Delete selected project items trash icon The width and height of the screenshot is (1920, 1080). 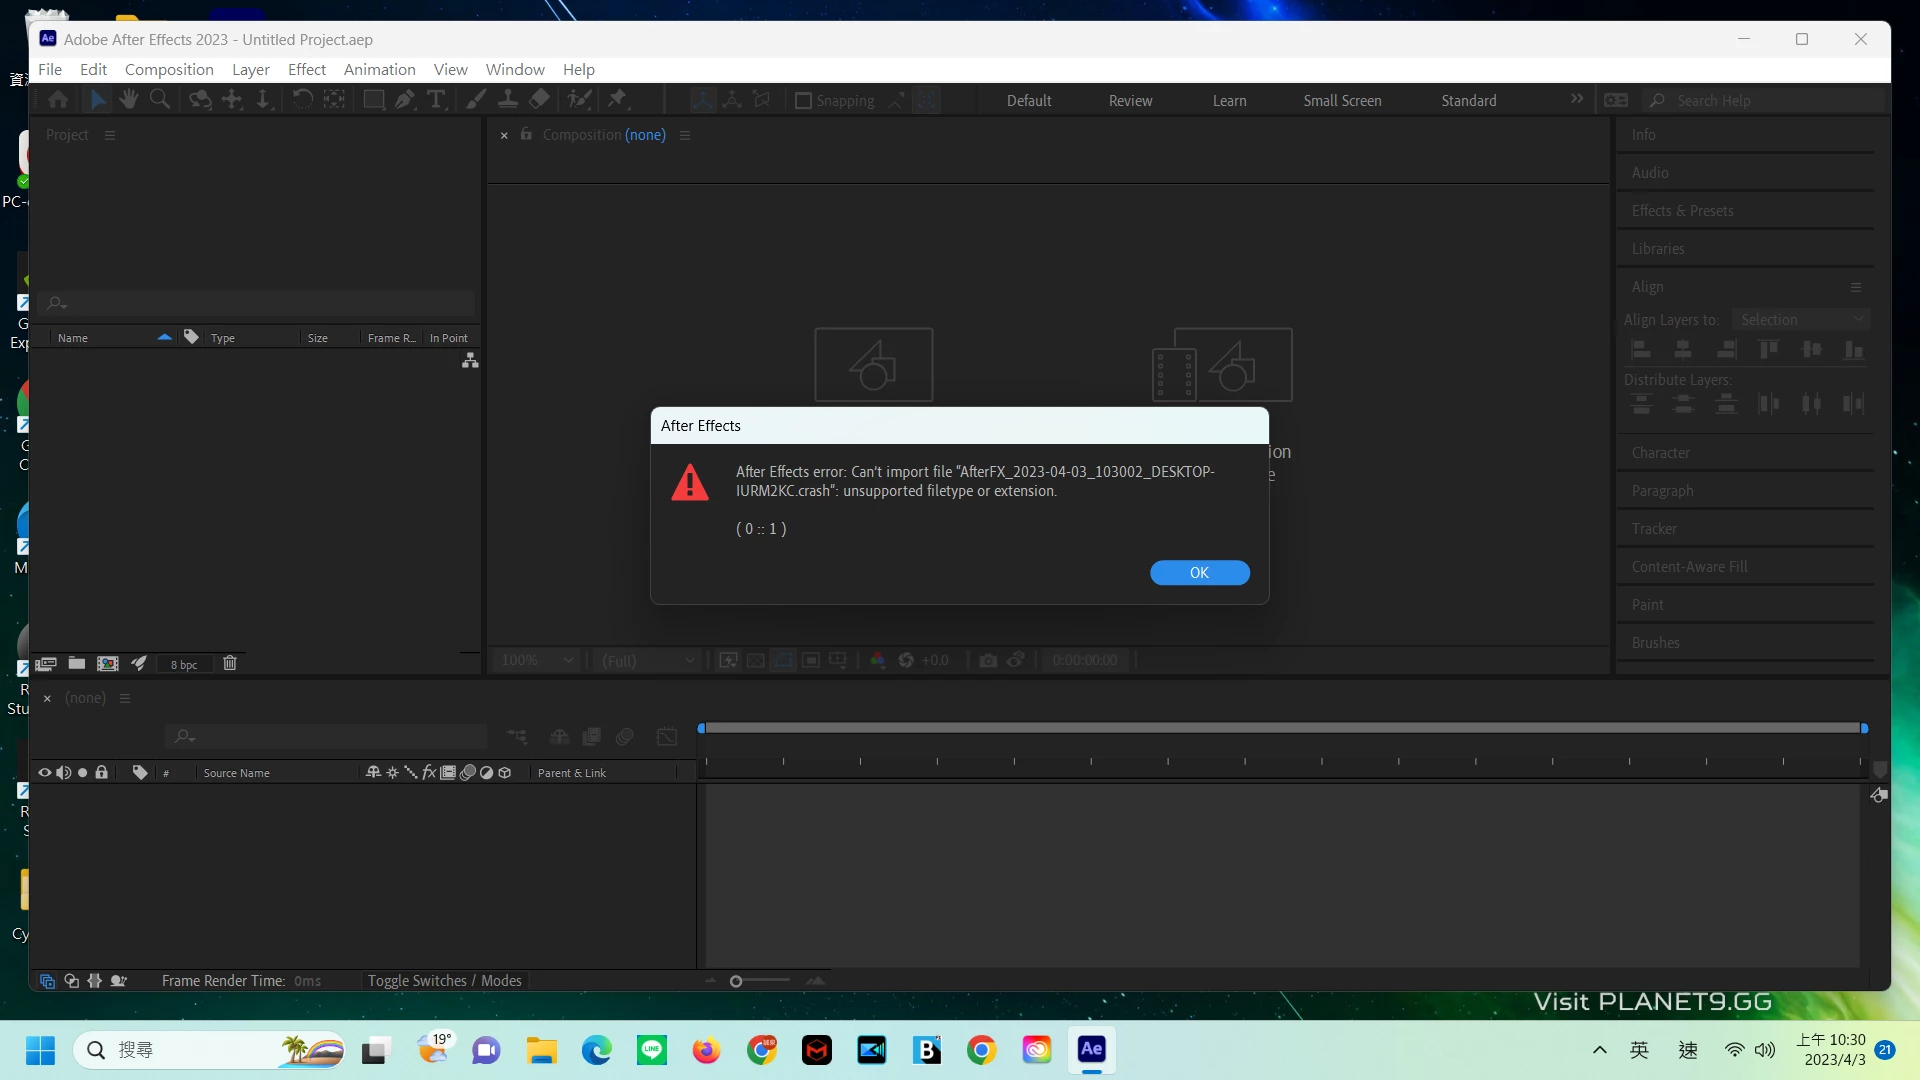[230, 663]
